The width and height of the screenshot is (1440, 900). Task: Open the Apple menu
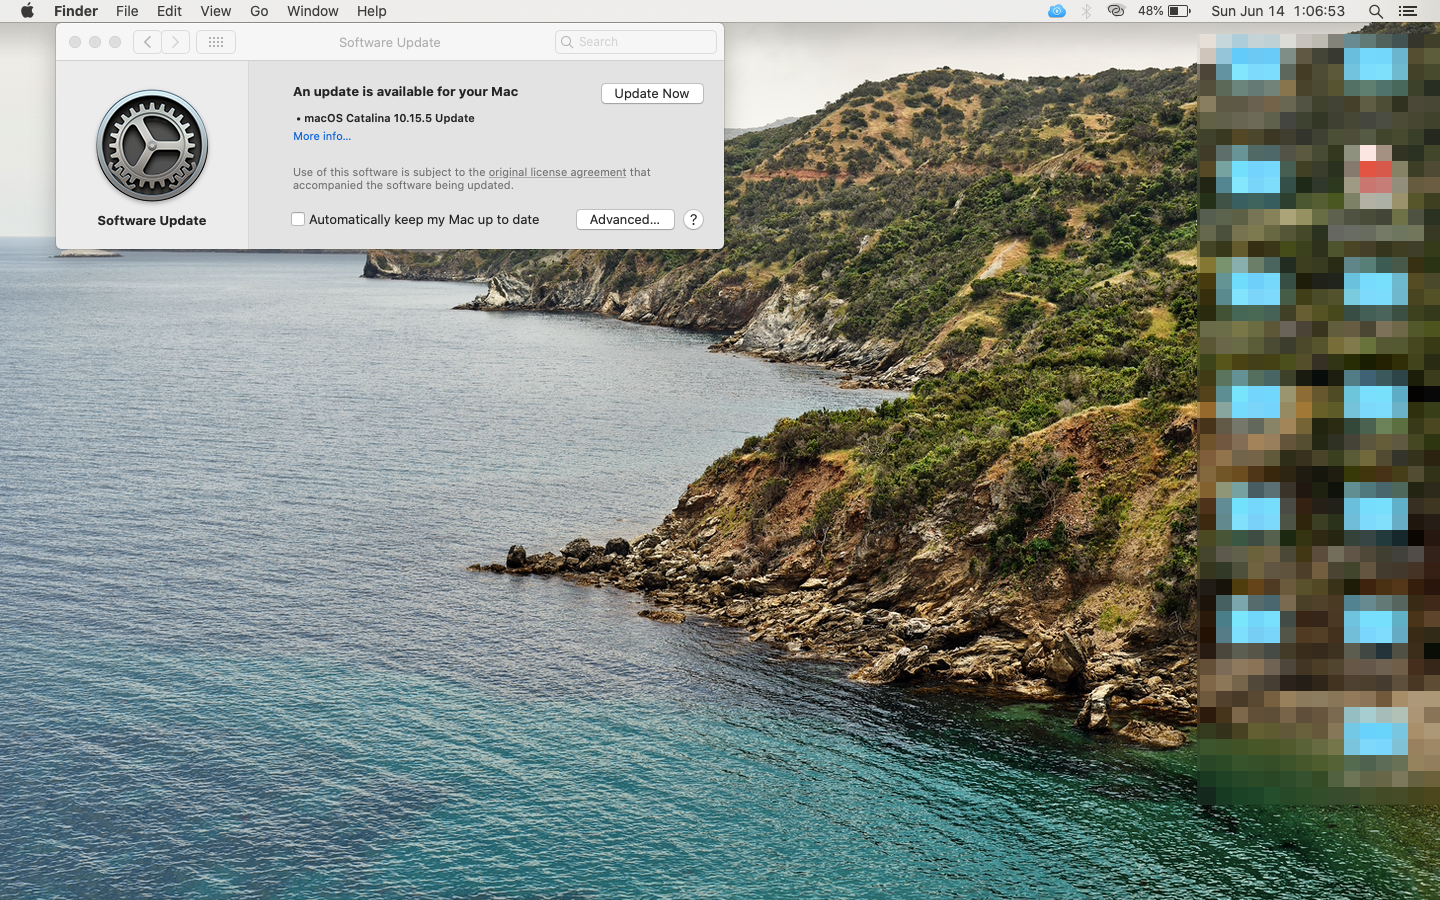point(27,11)
